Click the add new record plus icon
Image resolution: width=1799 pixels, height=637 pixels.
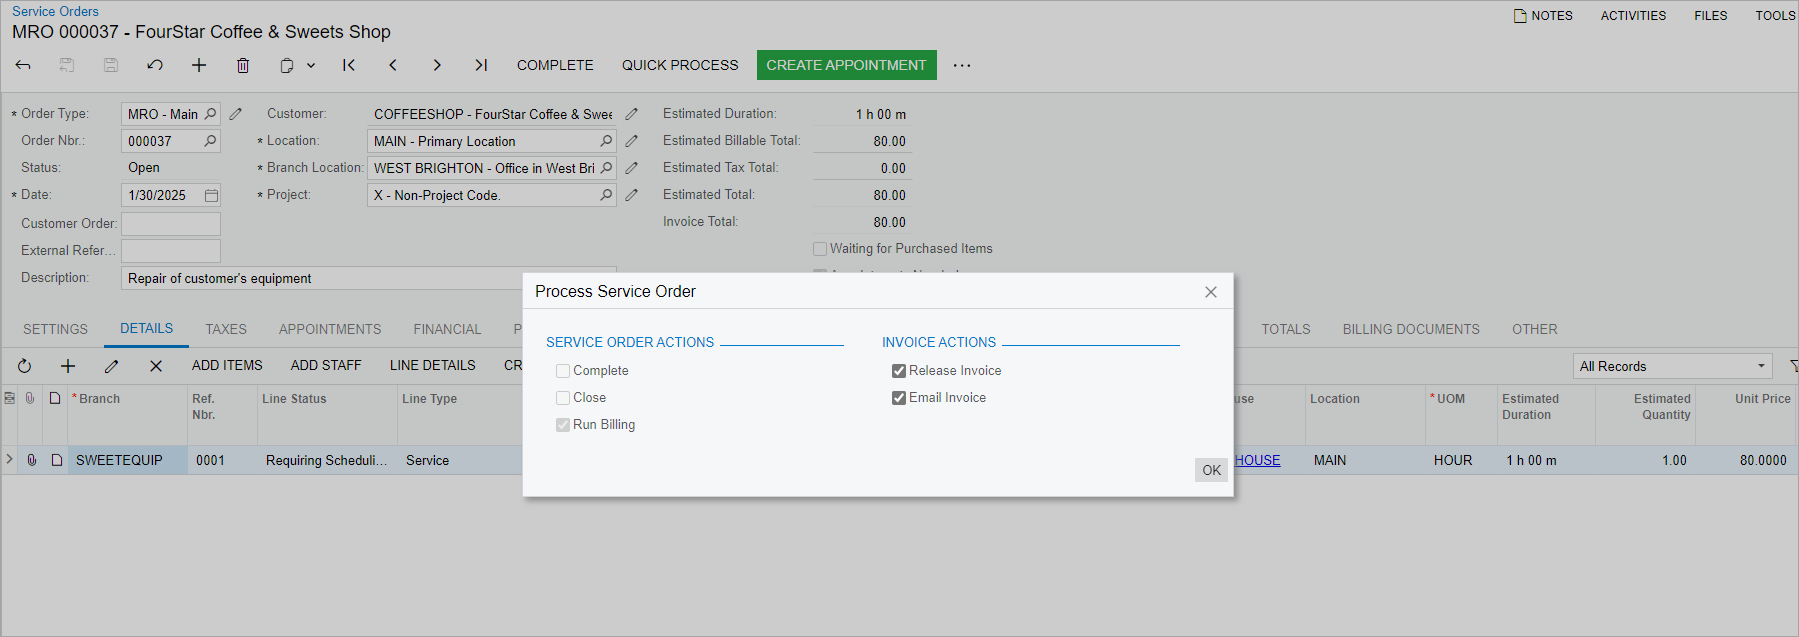[x=199, y=65]
